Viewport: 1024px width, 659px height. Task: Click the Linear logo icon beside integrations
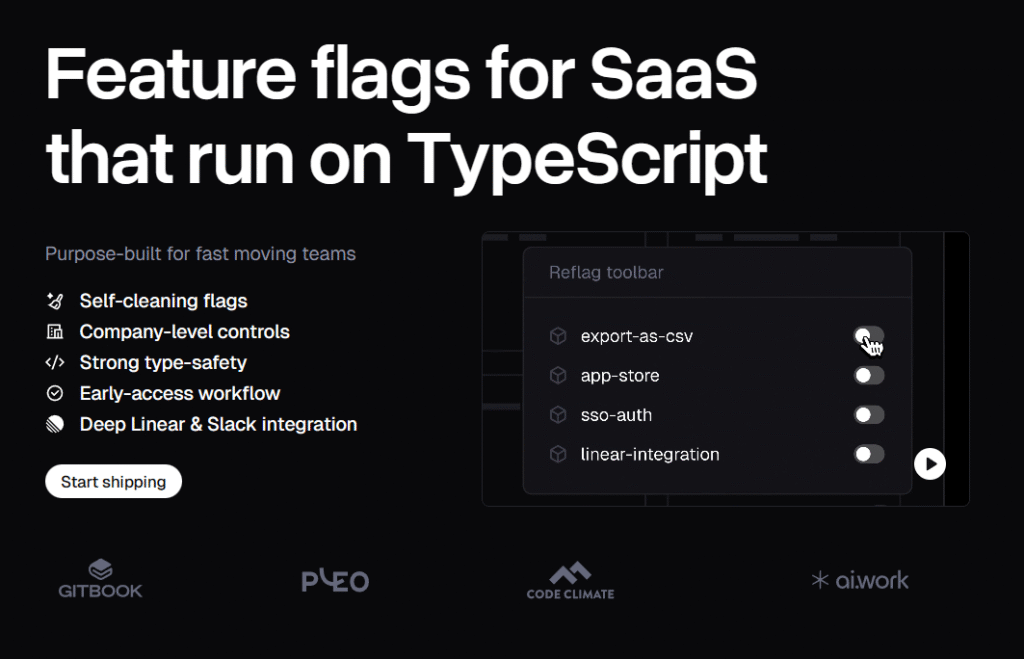(55, 425)
